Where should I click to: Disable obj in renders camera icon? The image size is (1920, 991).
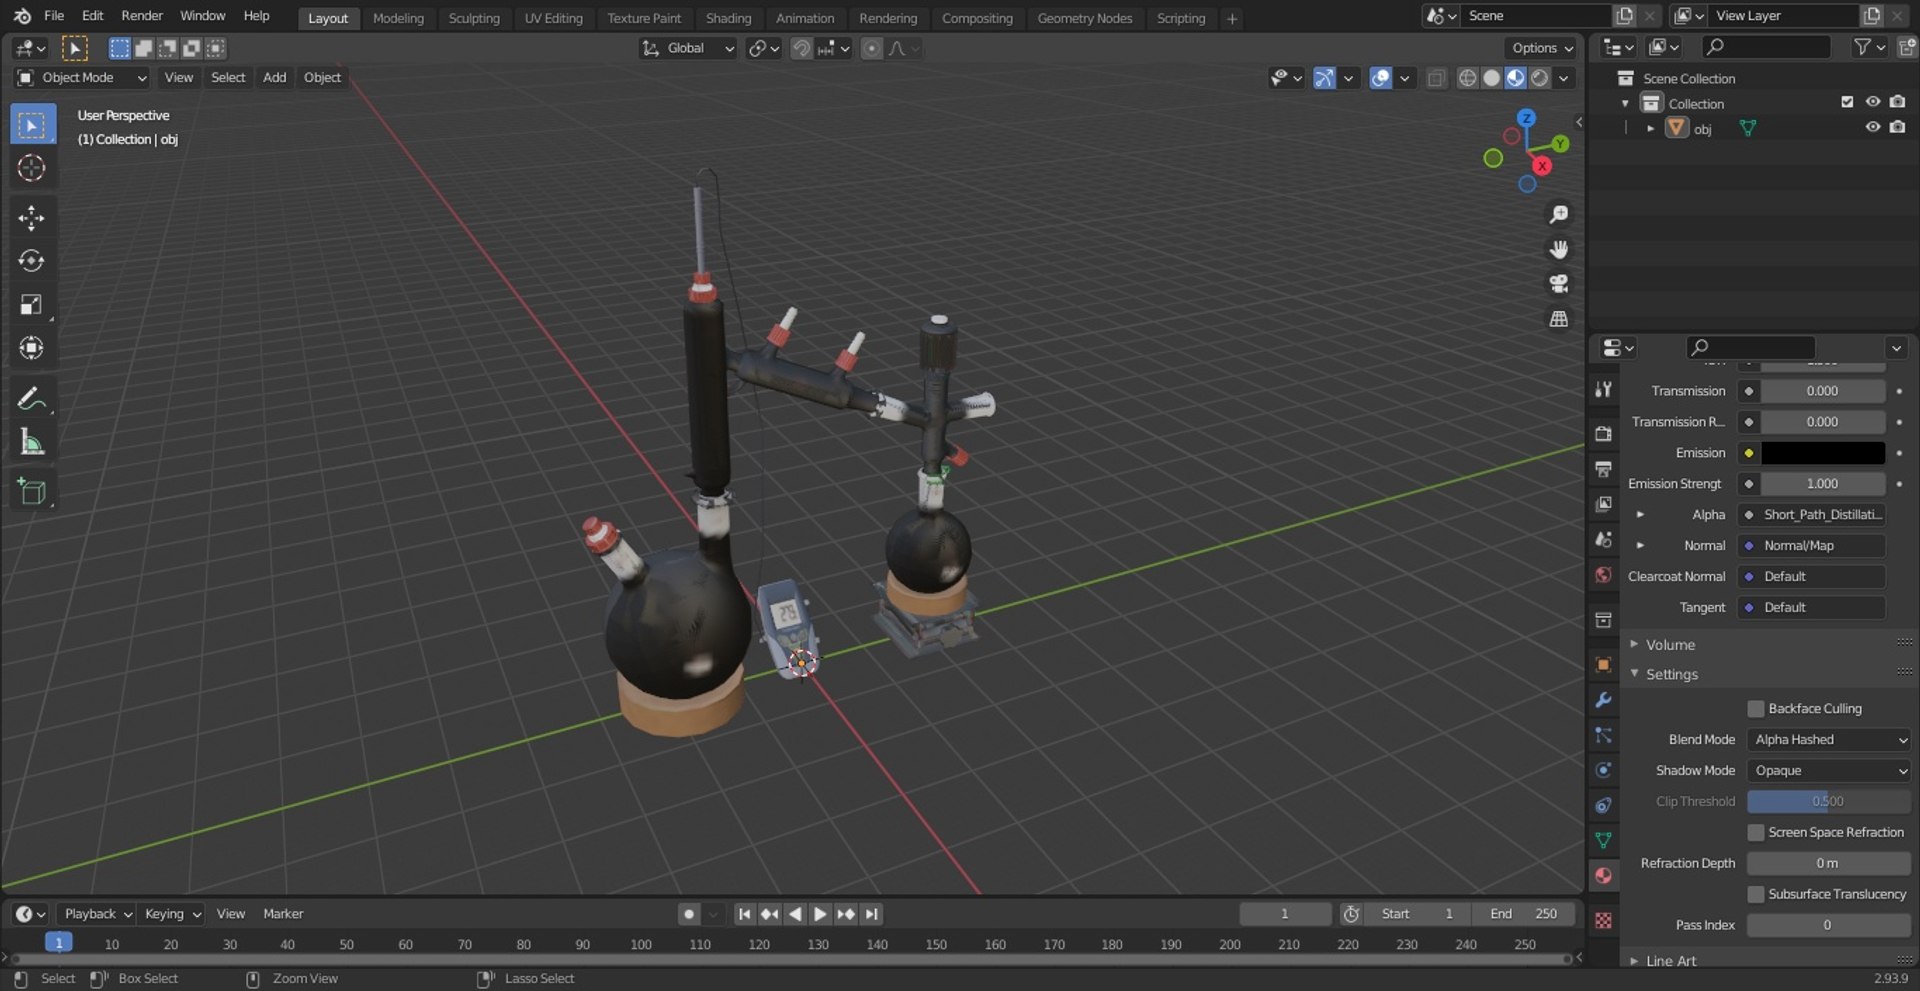coord(1897,127)
